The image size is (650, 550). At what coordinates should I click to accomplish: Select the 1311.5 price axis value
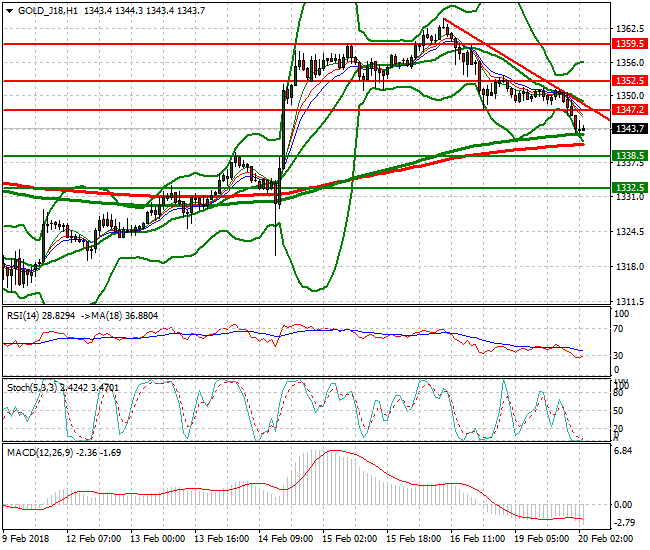click(x=630, y=301)
